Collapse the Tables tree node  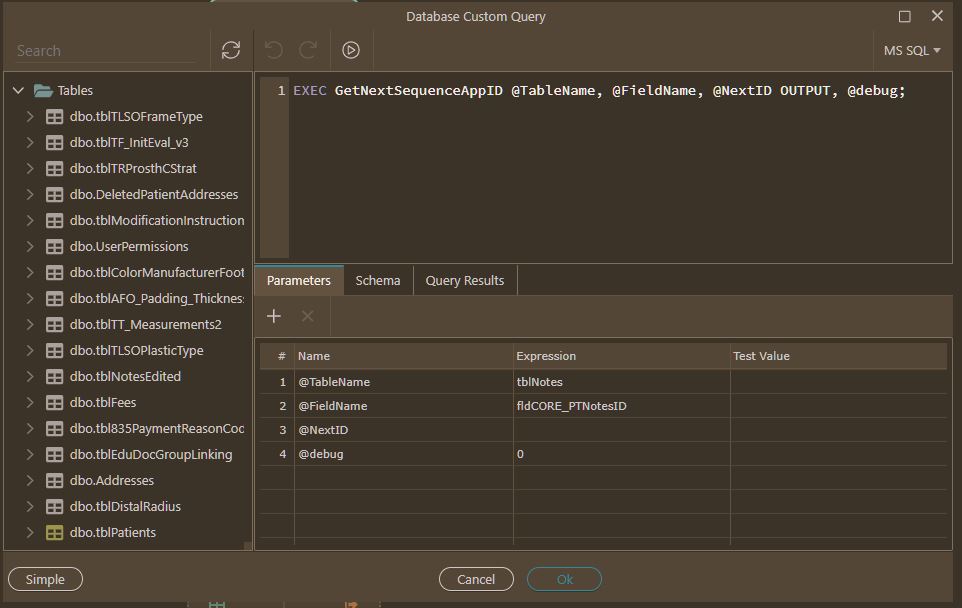pos(18,91)
